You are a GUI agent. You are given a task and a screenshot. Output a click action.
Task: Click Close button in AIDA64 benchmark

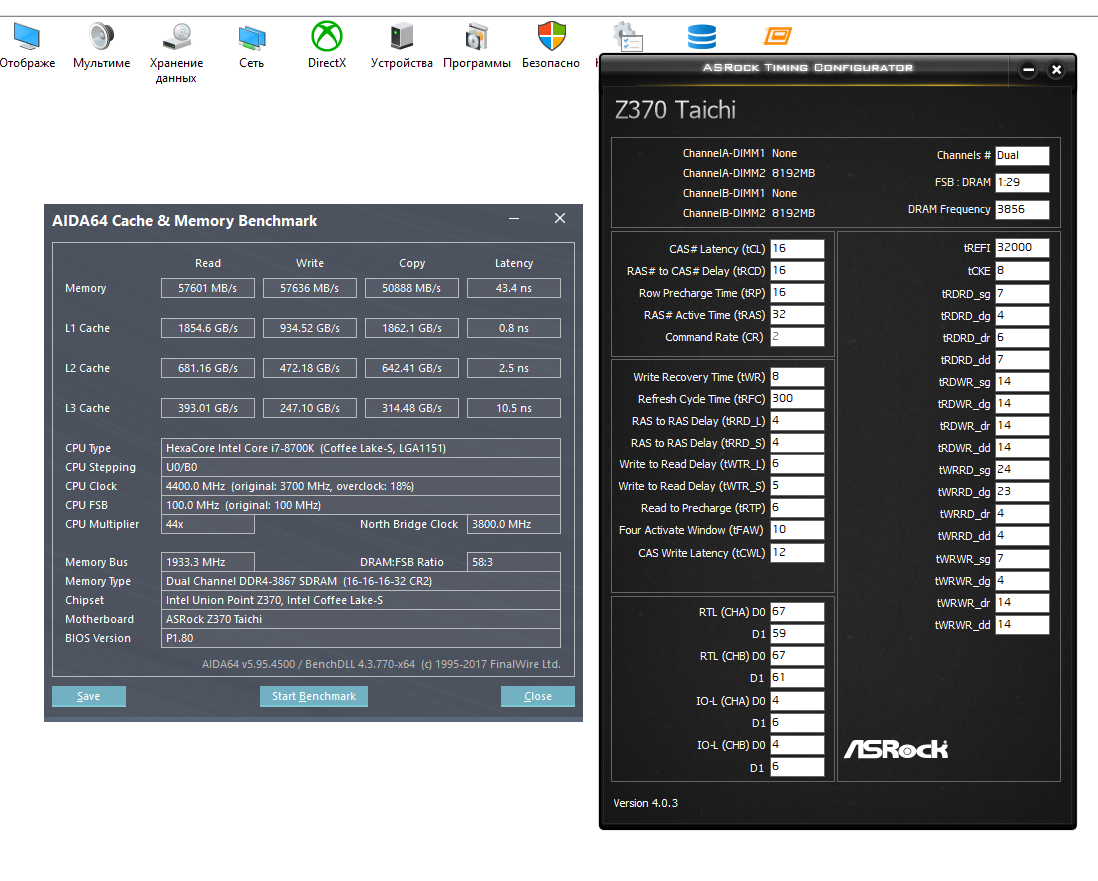coord(538,696)
